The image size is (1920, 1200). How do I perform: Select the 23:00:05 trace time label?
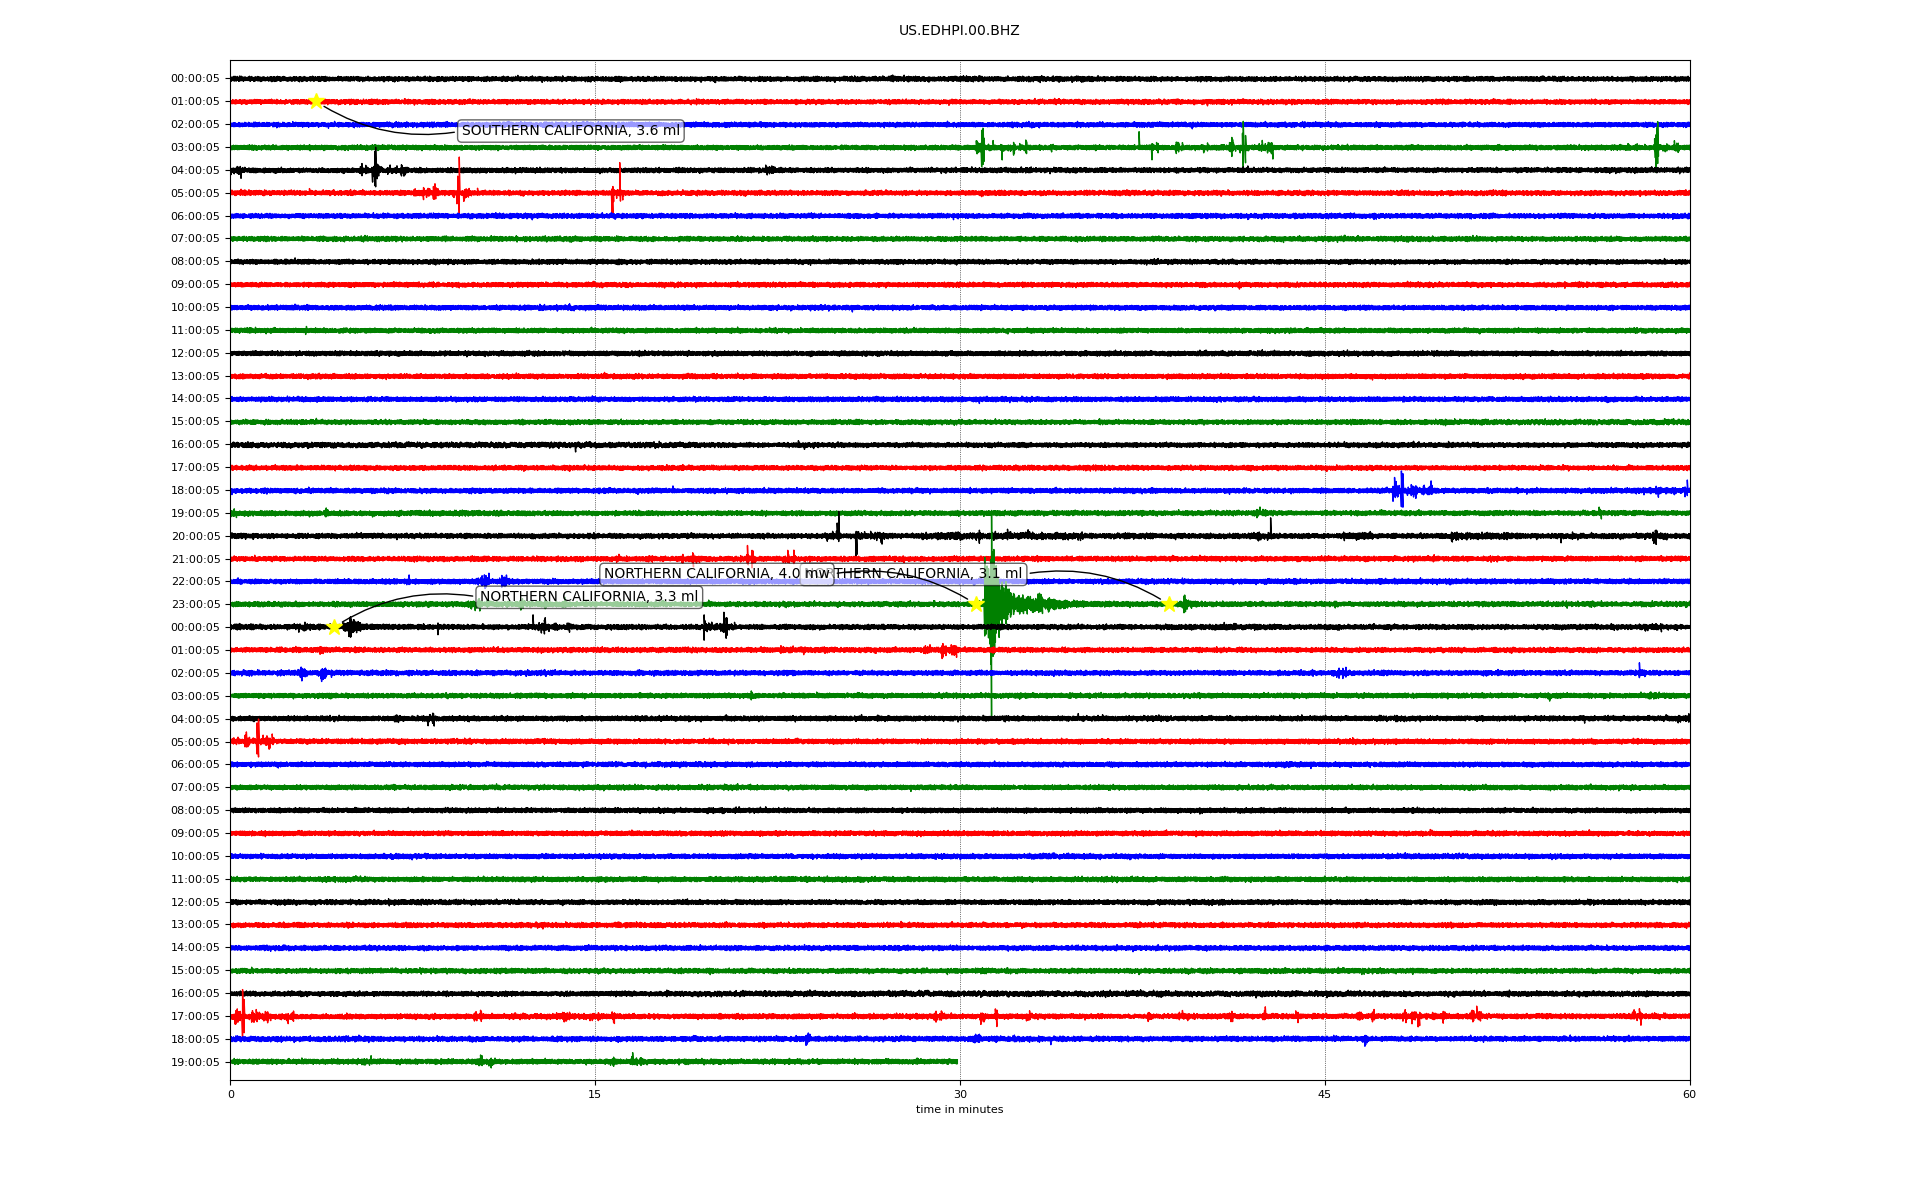pyautogui.click(x=195, y=604)
